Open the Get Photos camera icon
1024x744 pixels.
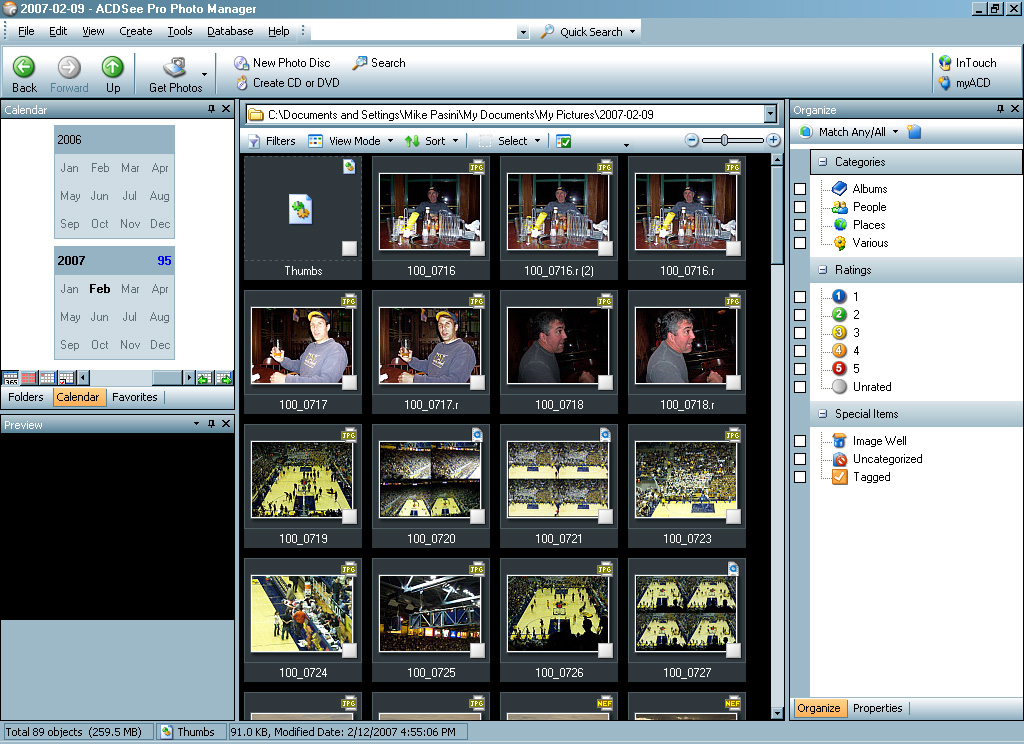coord(175,68)
